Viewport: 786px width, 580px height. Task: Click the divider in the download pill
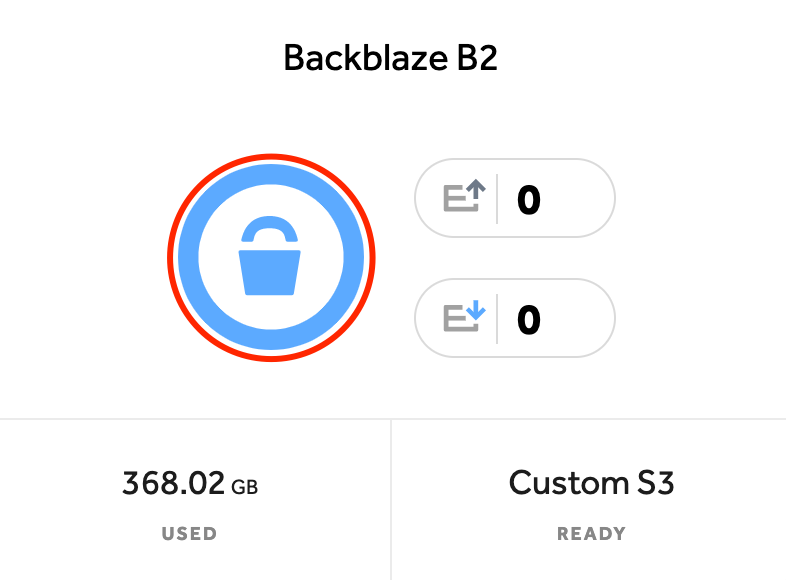click(497, 319)
